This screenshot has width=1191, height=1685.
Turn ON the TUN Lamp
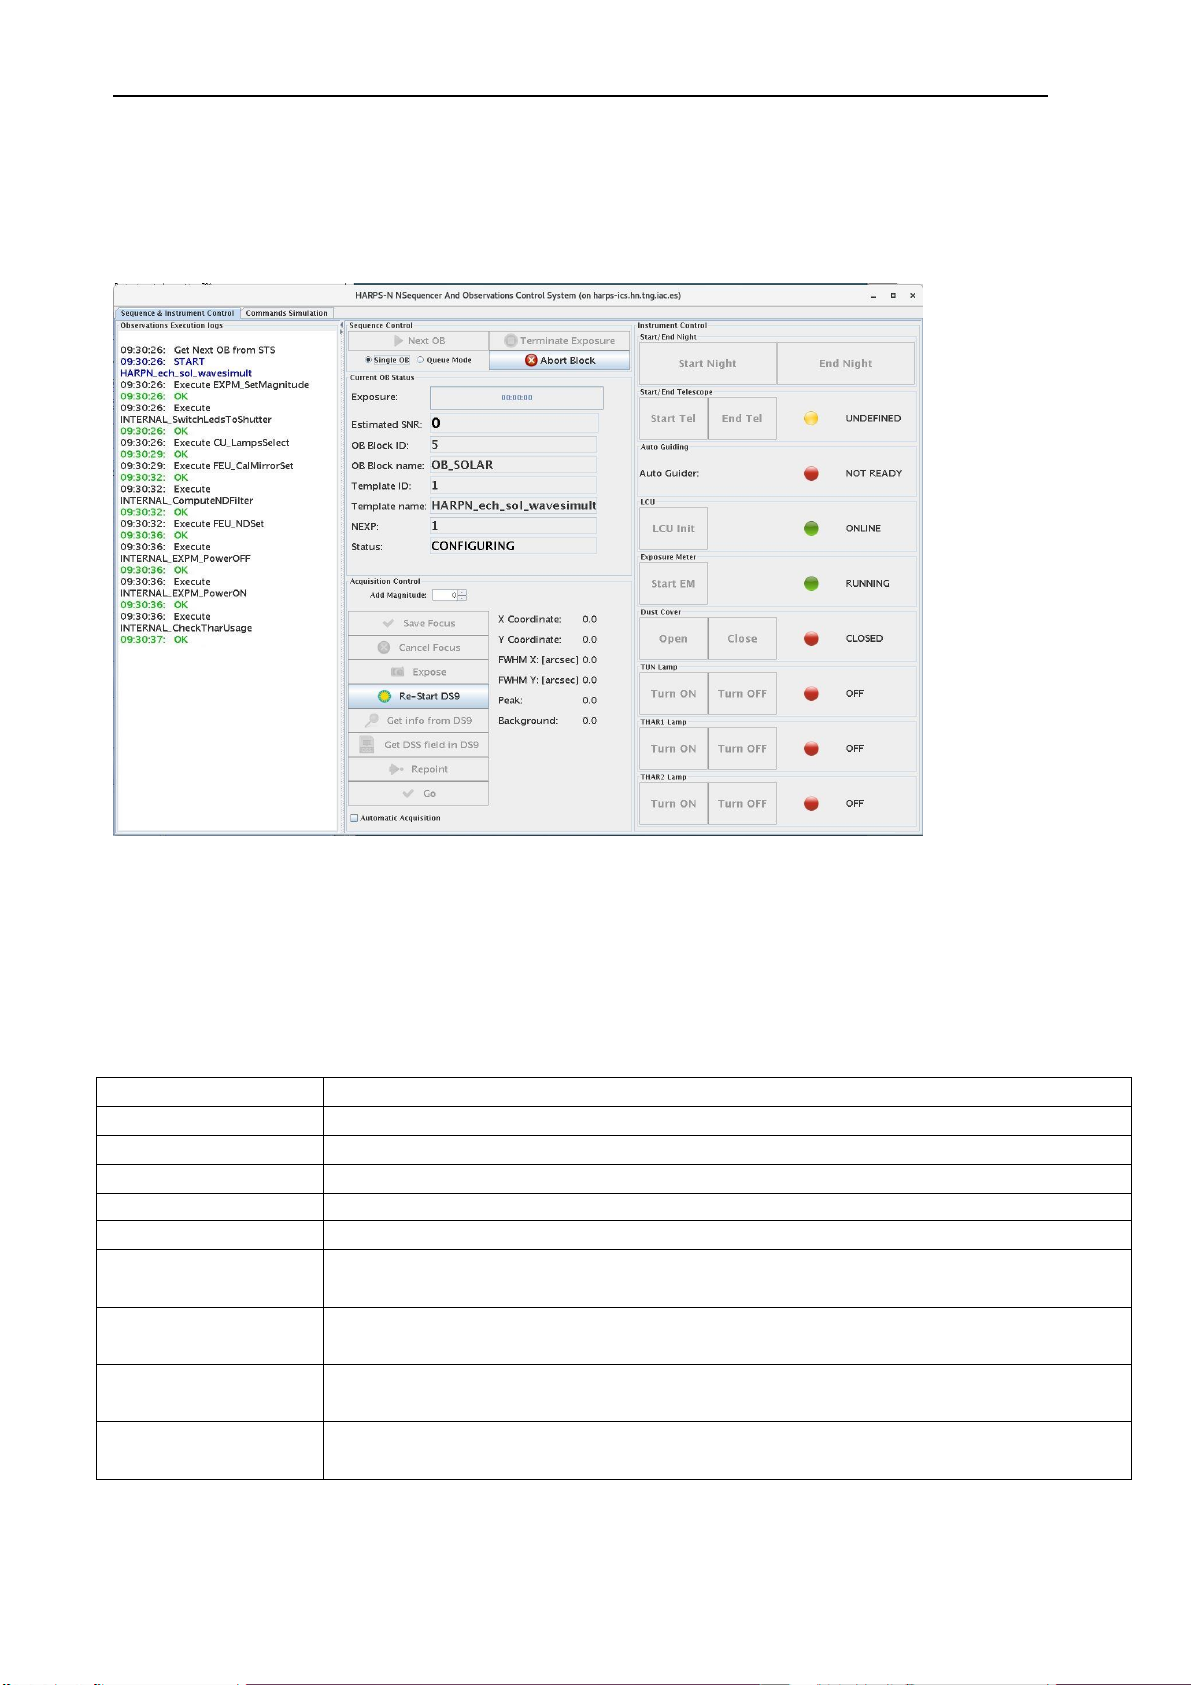(x=673, y=694)
